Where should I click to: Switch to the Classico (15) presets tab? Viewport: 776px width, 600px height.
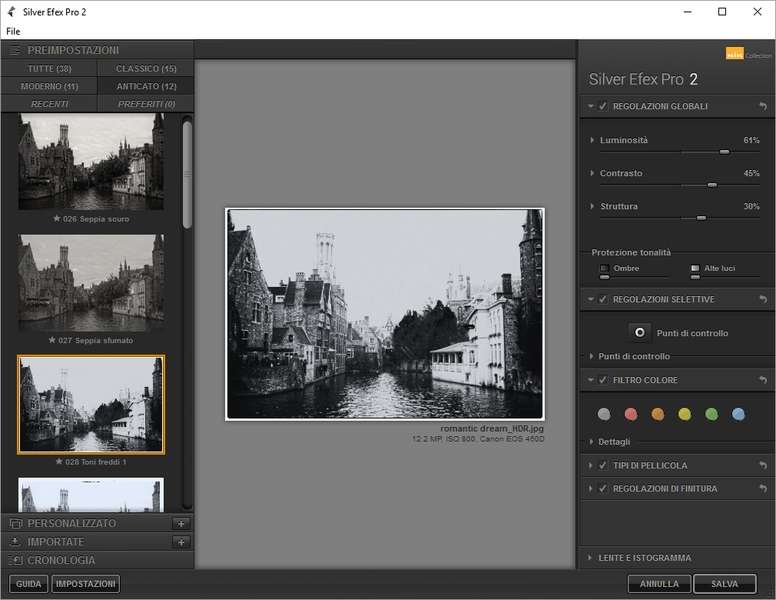point(146,69)
